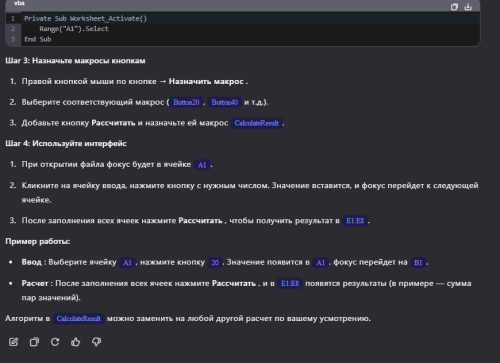Viewport: 500px width, 363px height.
Task: Click the E1:E8 tag in the 'Расчет' bullet
Action: [x=290, y=284]
